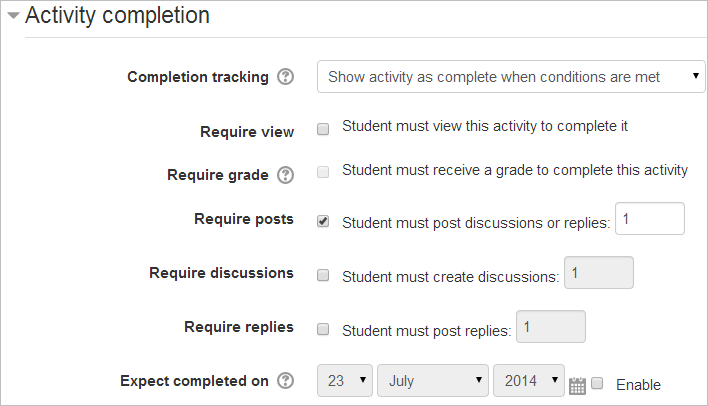Enable the Require discussions checkbox
This screenshot has width=708, height=406.
323,275
